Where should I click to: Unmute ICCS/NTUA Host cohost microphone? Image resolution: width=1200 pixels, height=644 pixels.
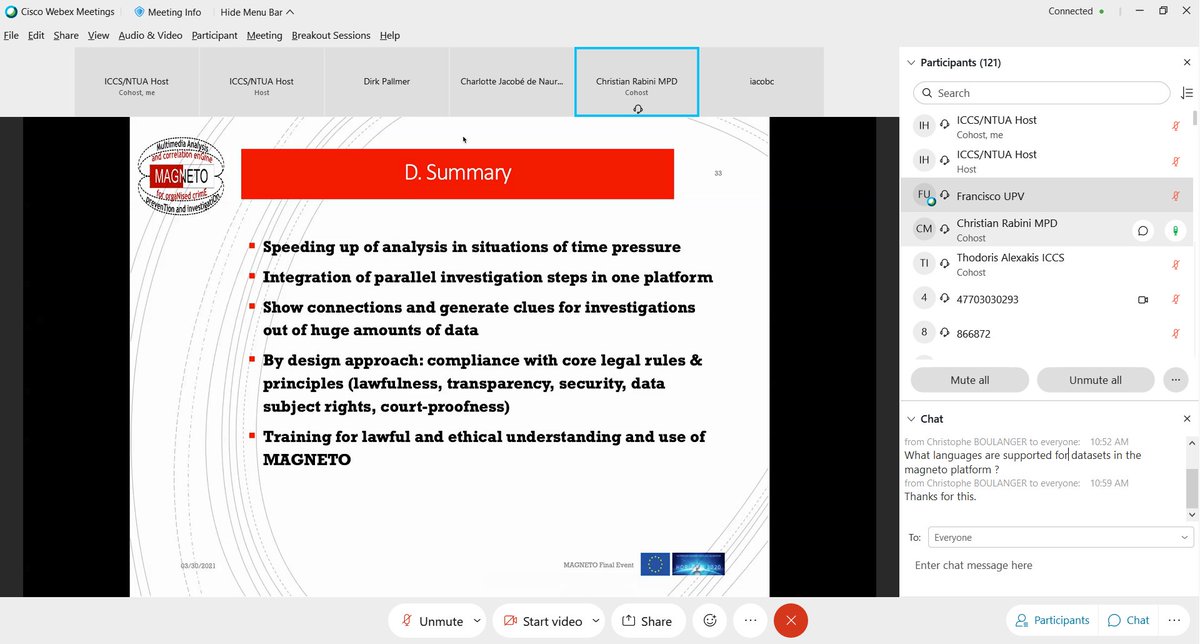(x=1176, y=127)
